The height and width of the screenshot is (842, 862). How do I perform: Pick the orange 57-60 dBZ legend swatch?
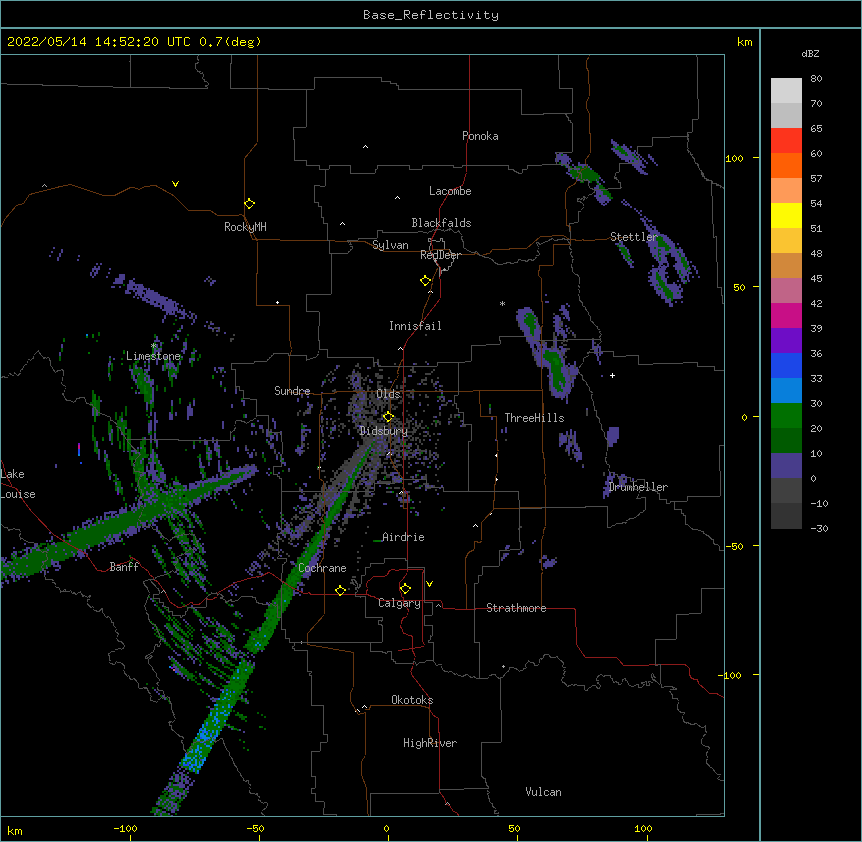click(786, 165)
